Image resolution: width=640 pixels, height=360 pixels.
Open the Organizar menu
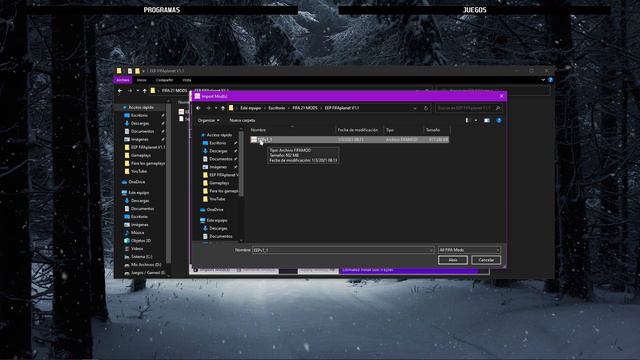(208, 120)
